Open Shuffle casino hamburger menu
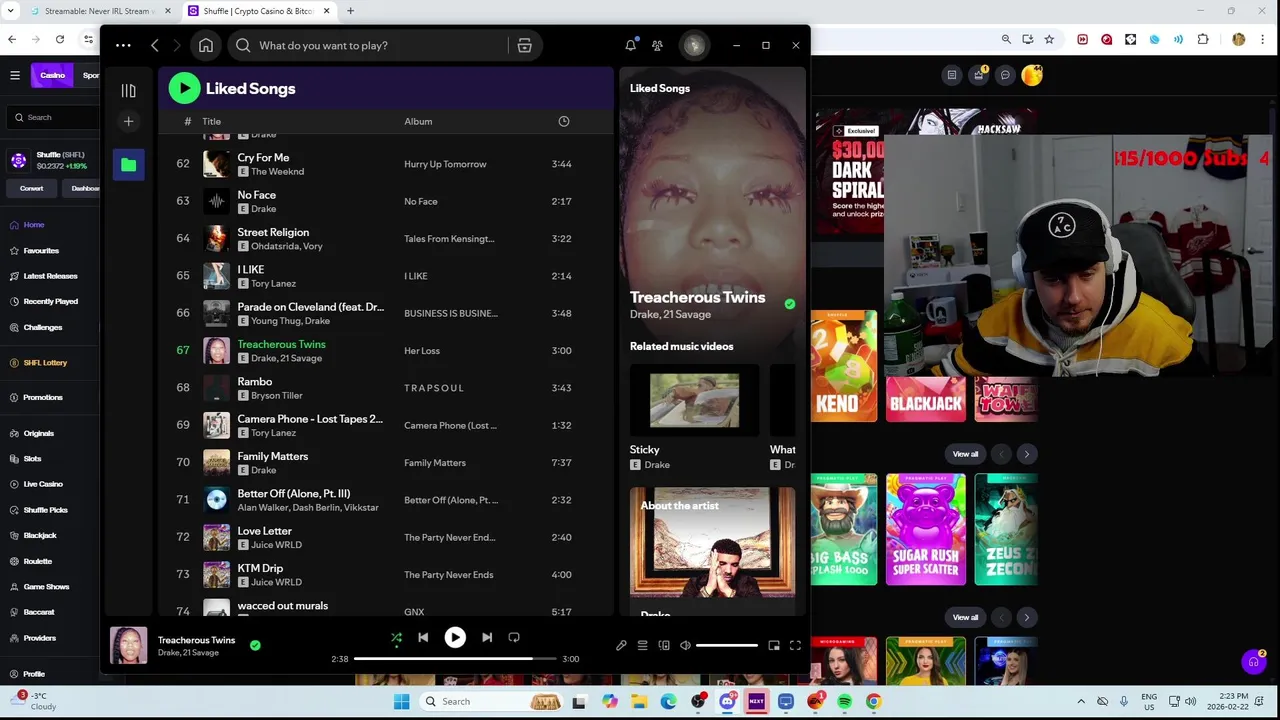Viewport: 1280px width, 720px height. tap(15, 75)
